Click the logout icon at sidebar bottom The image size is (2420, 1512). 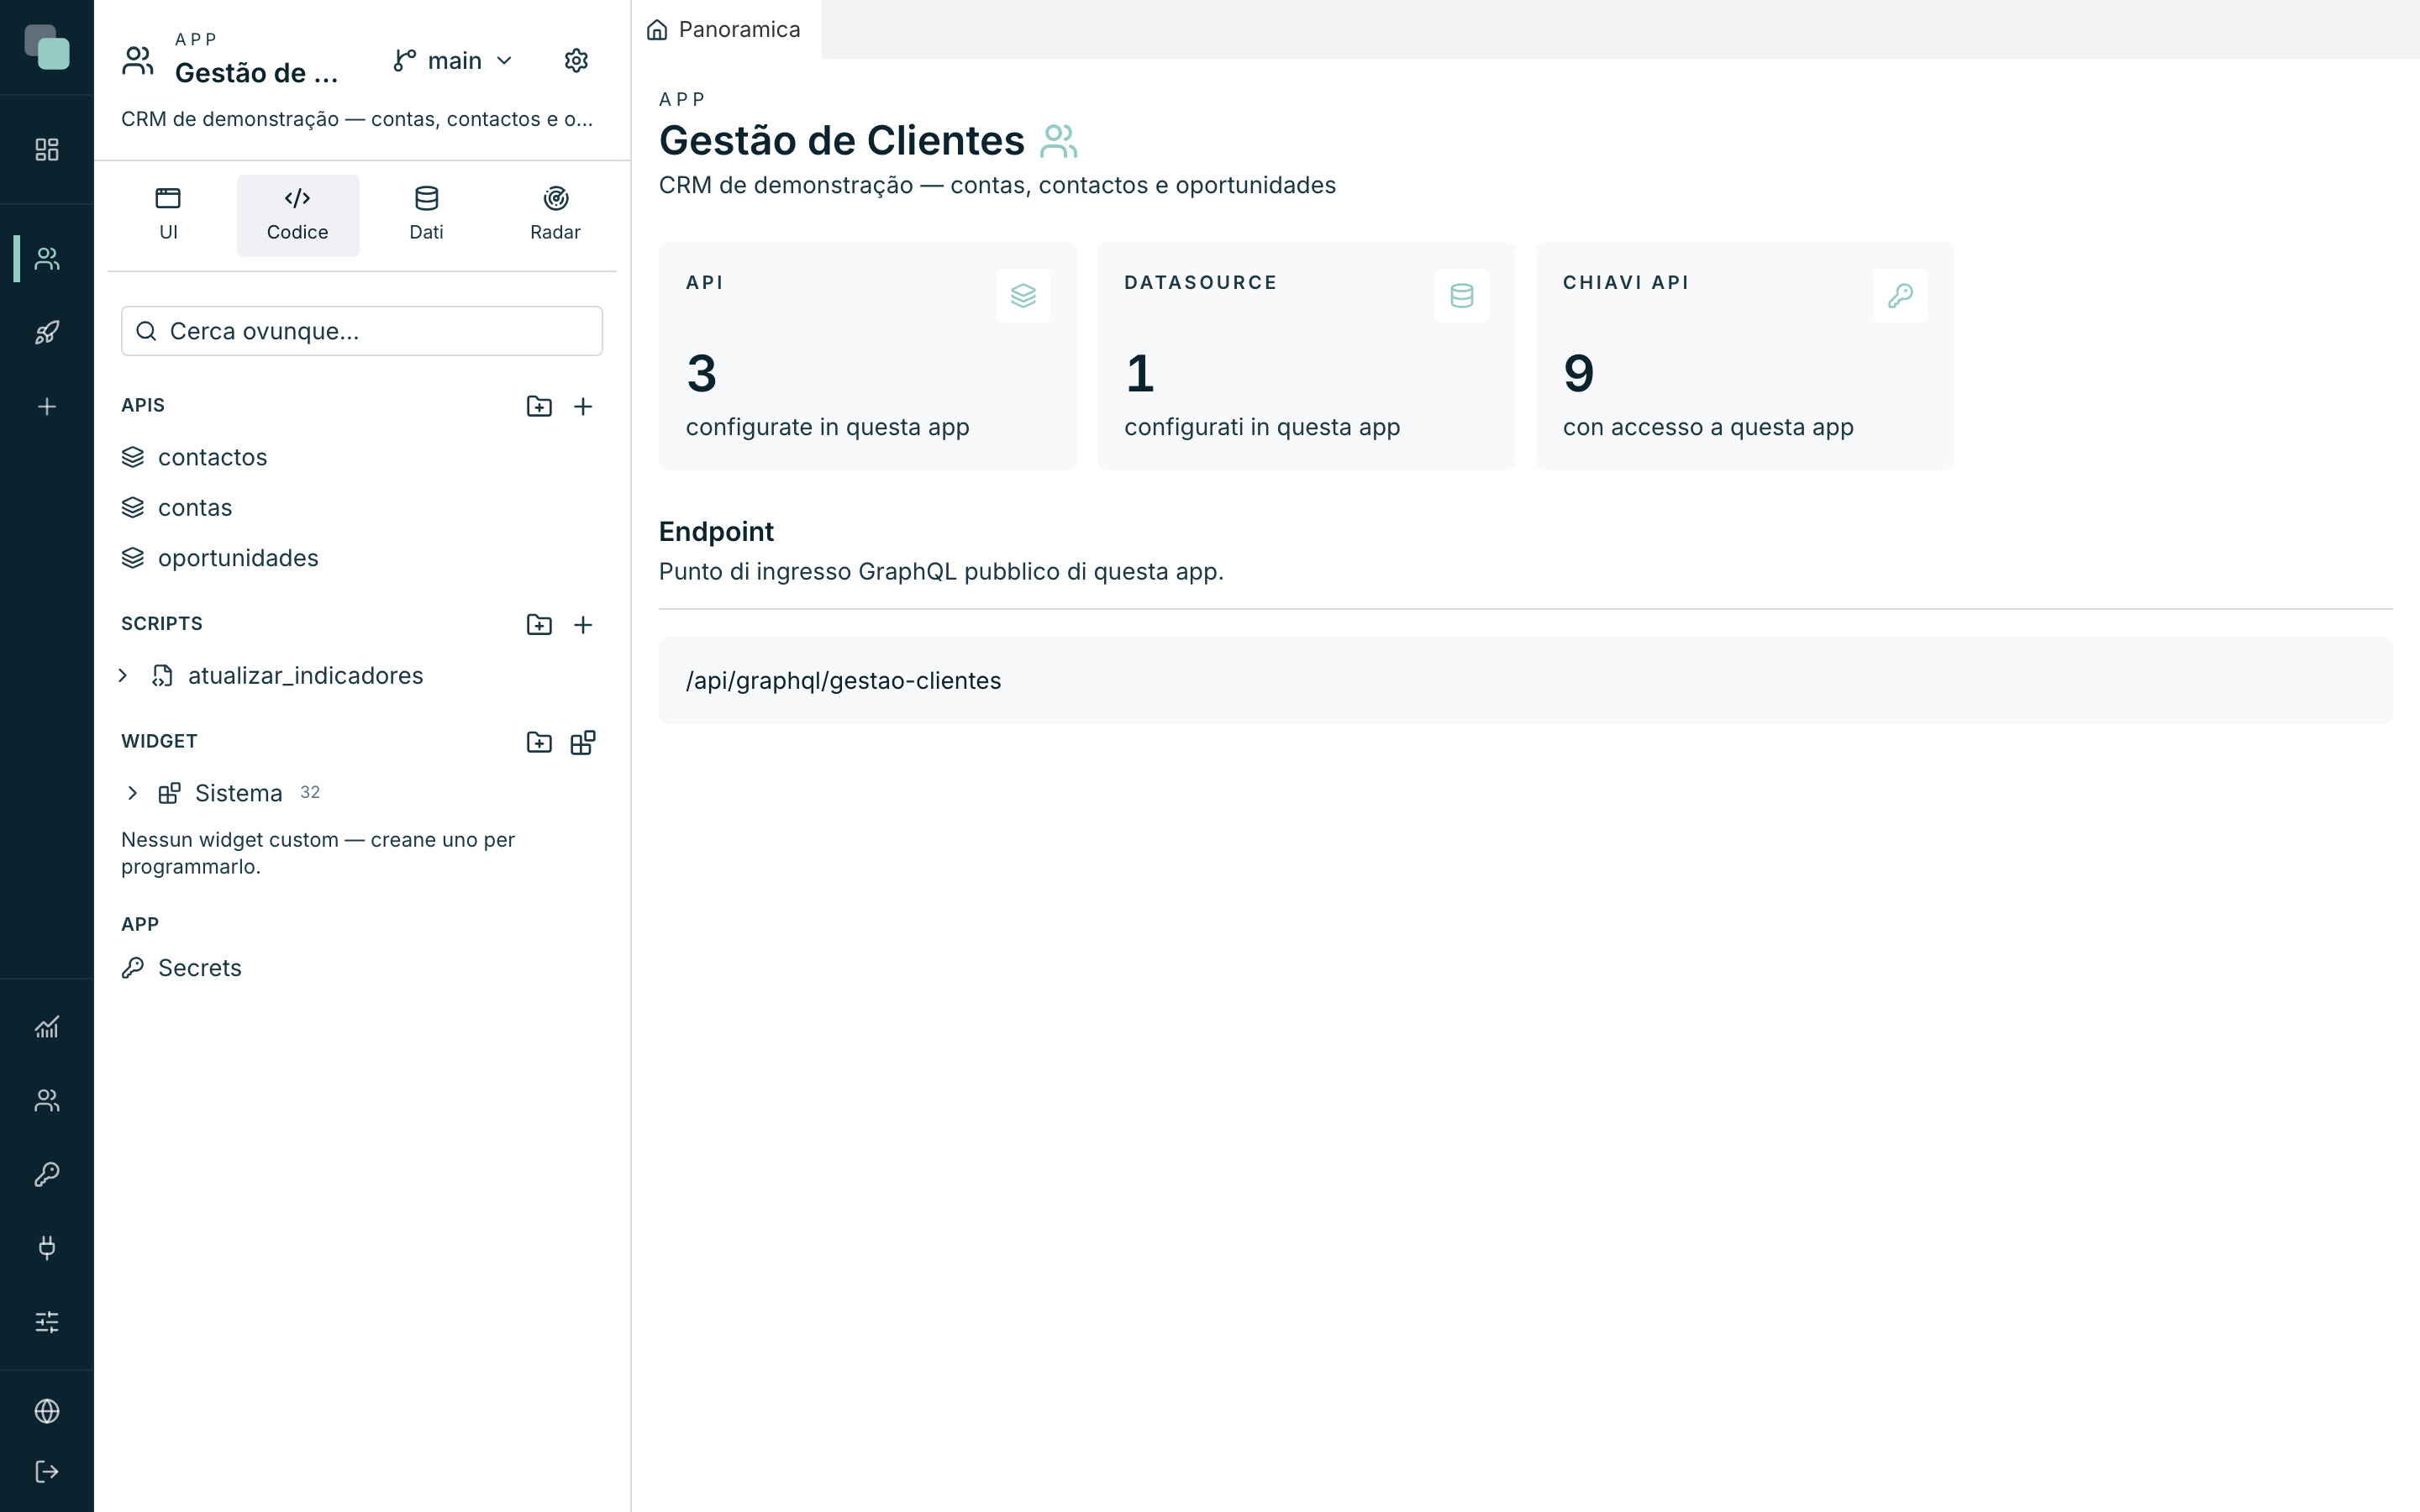(47, 1471)
